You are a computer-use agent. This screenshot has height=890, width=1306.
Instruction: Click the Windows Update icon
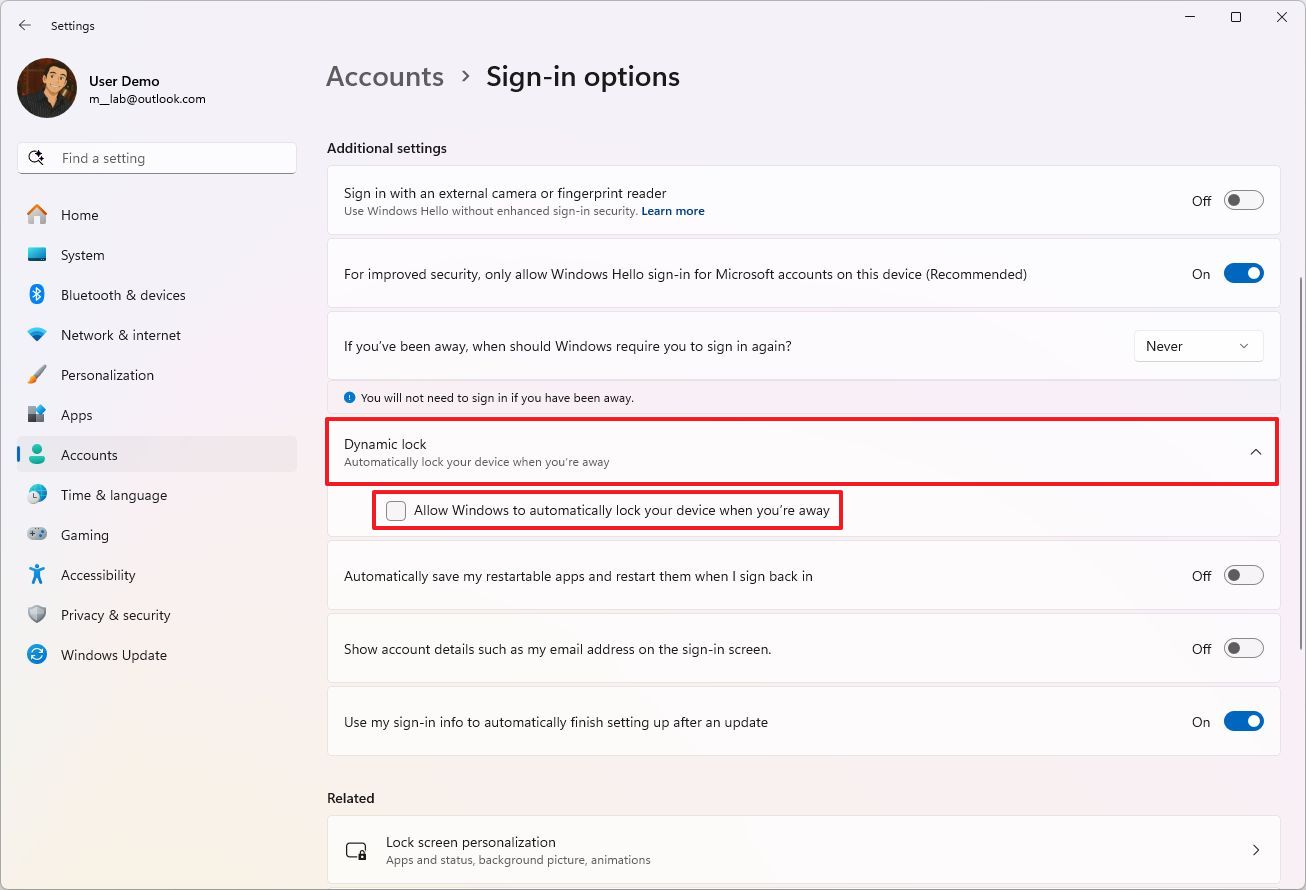pos(37,654)
